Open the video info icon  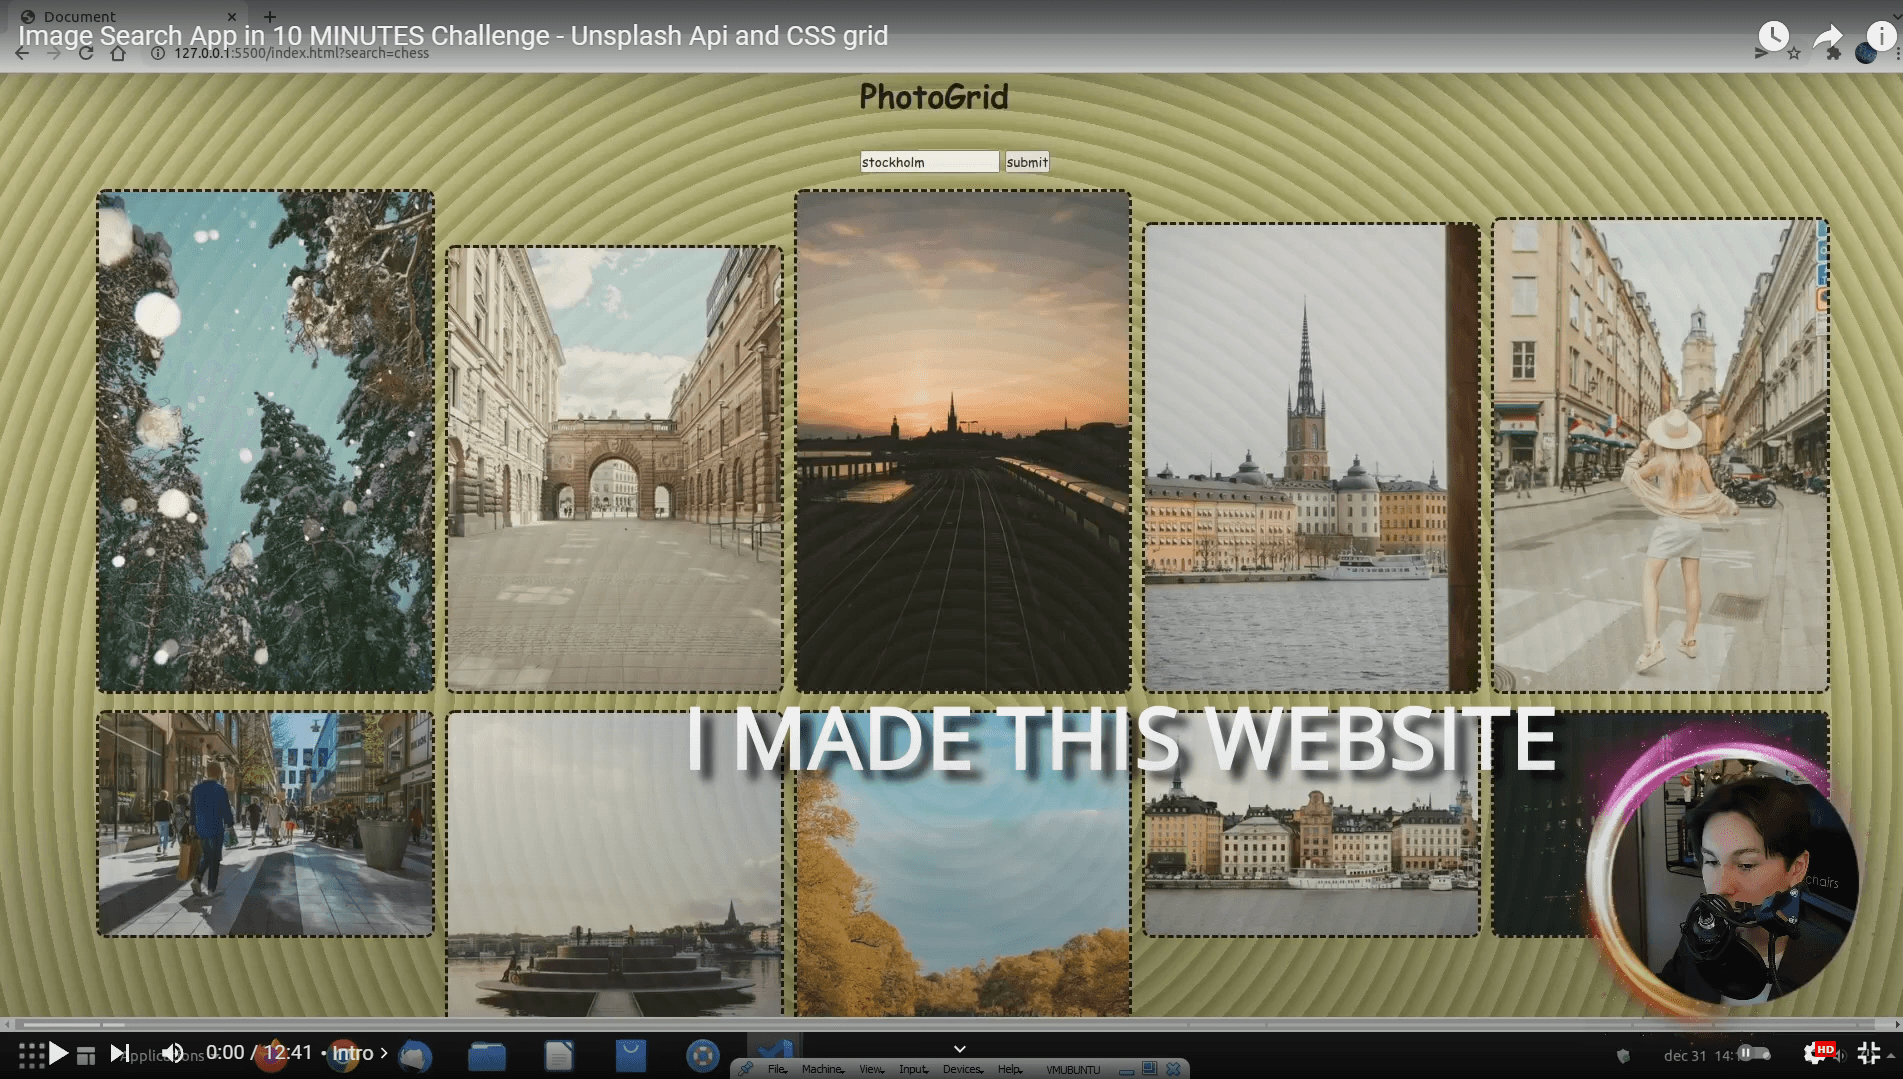[1881, 37]
